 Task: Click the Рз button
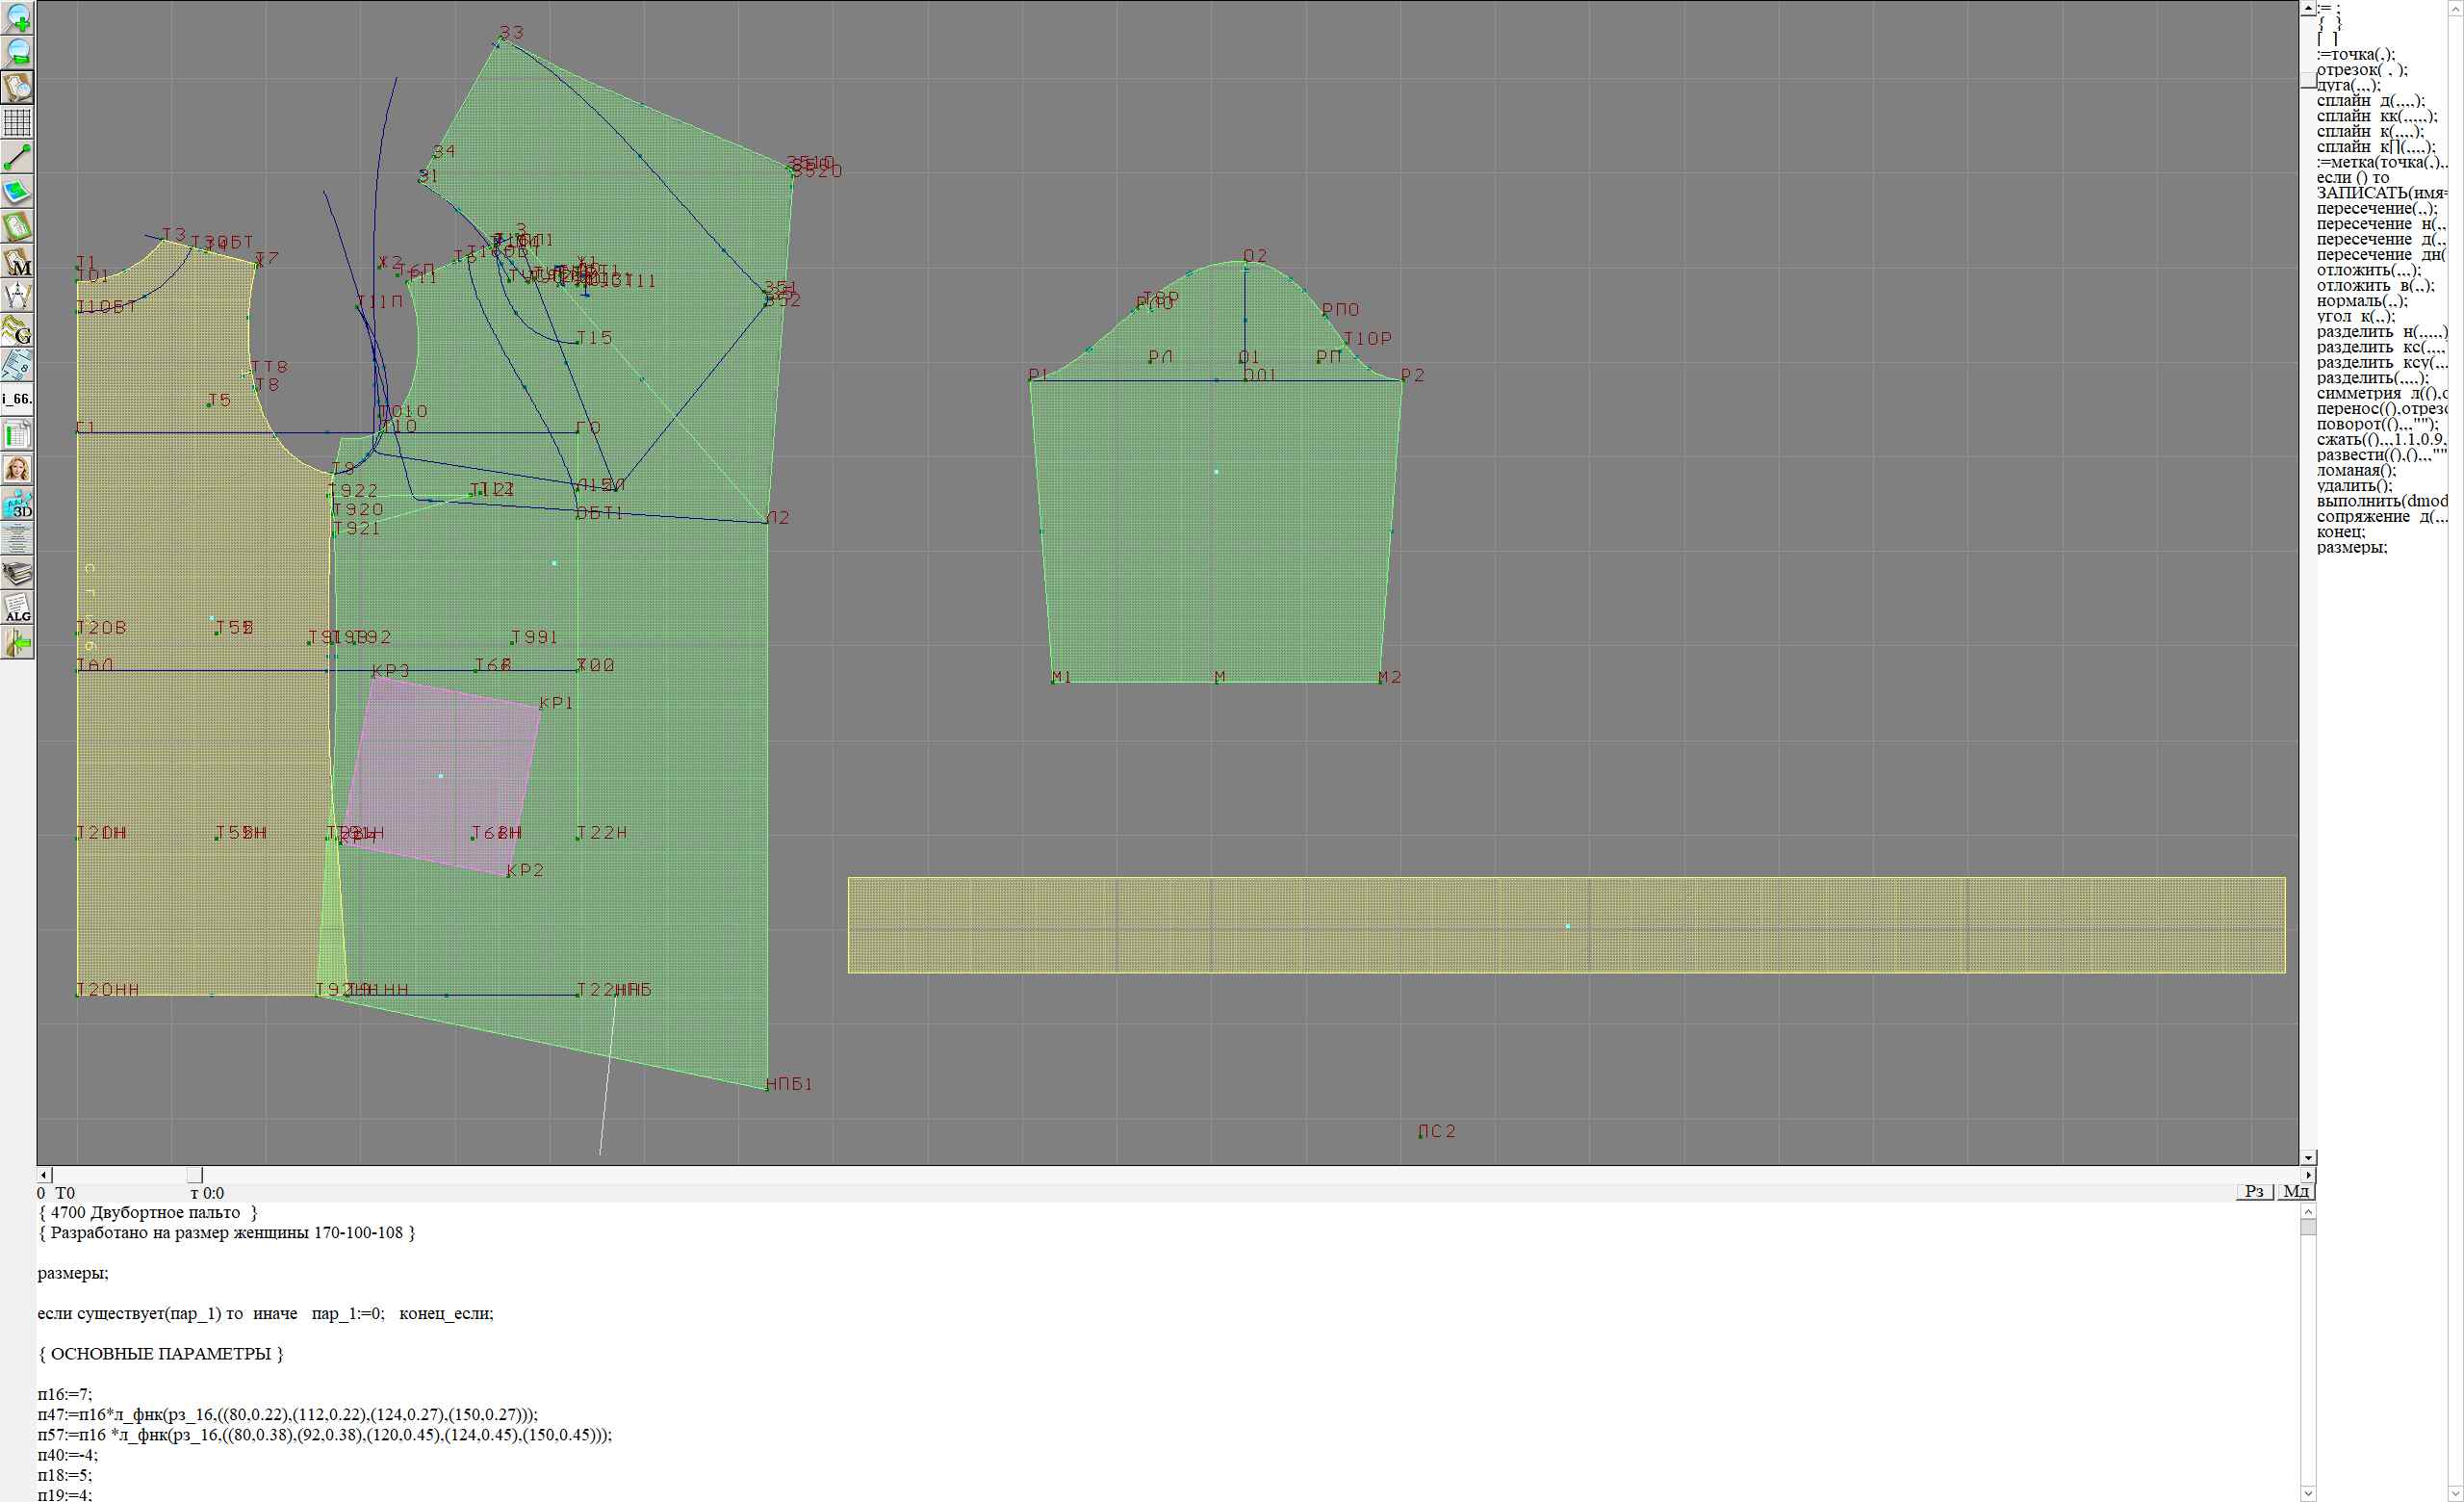pyautogui.click(x=2254, y=1191)
